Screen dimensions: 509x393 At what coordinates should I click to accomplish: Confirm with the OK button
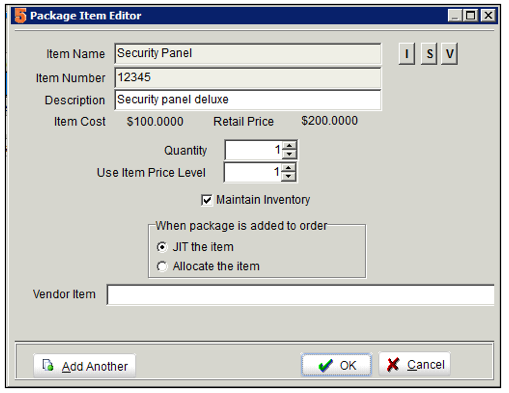tap(337, 365)
